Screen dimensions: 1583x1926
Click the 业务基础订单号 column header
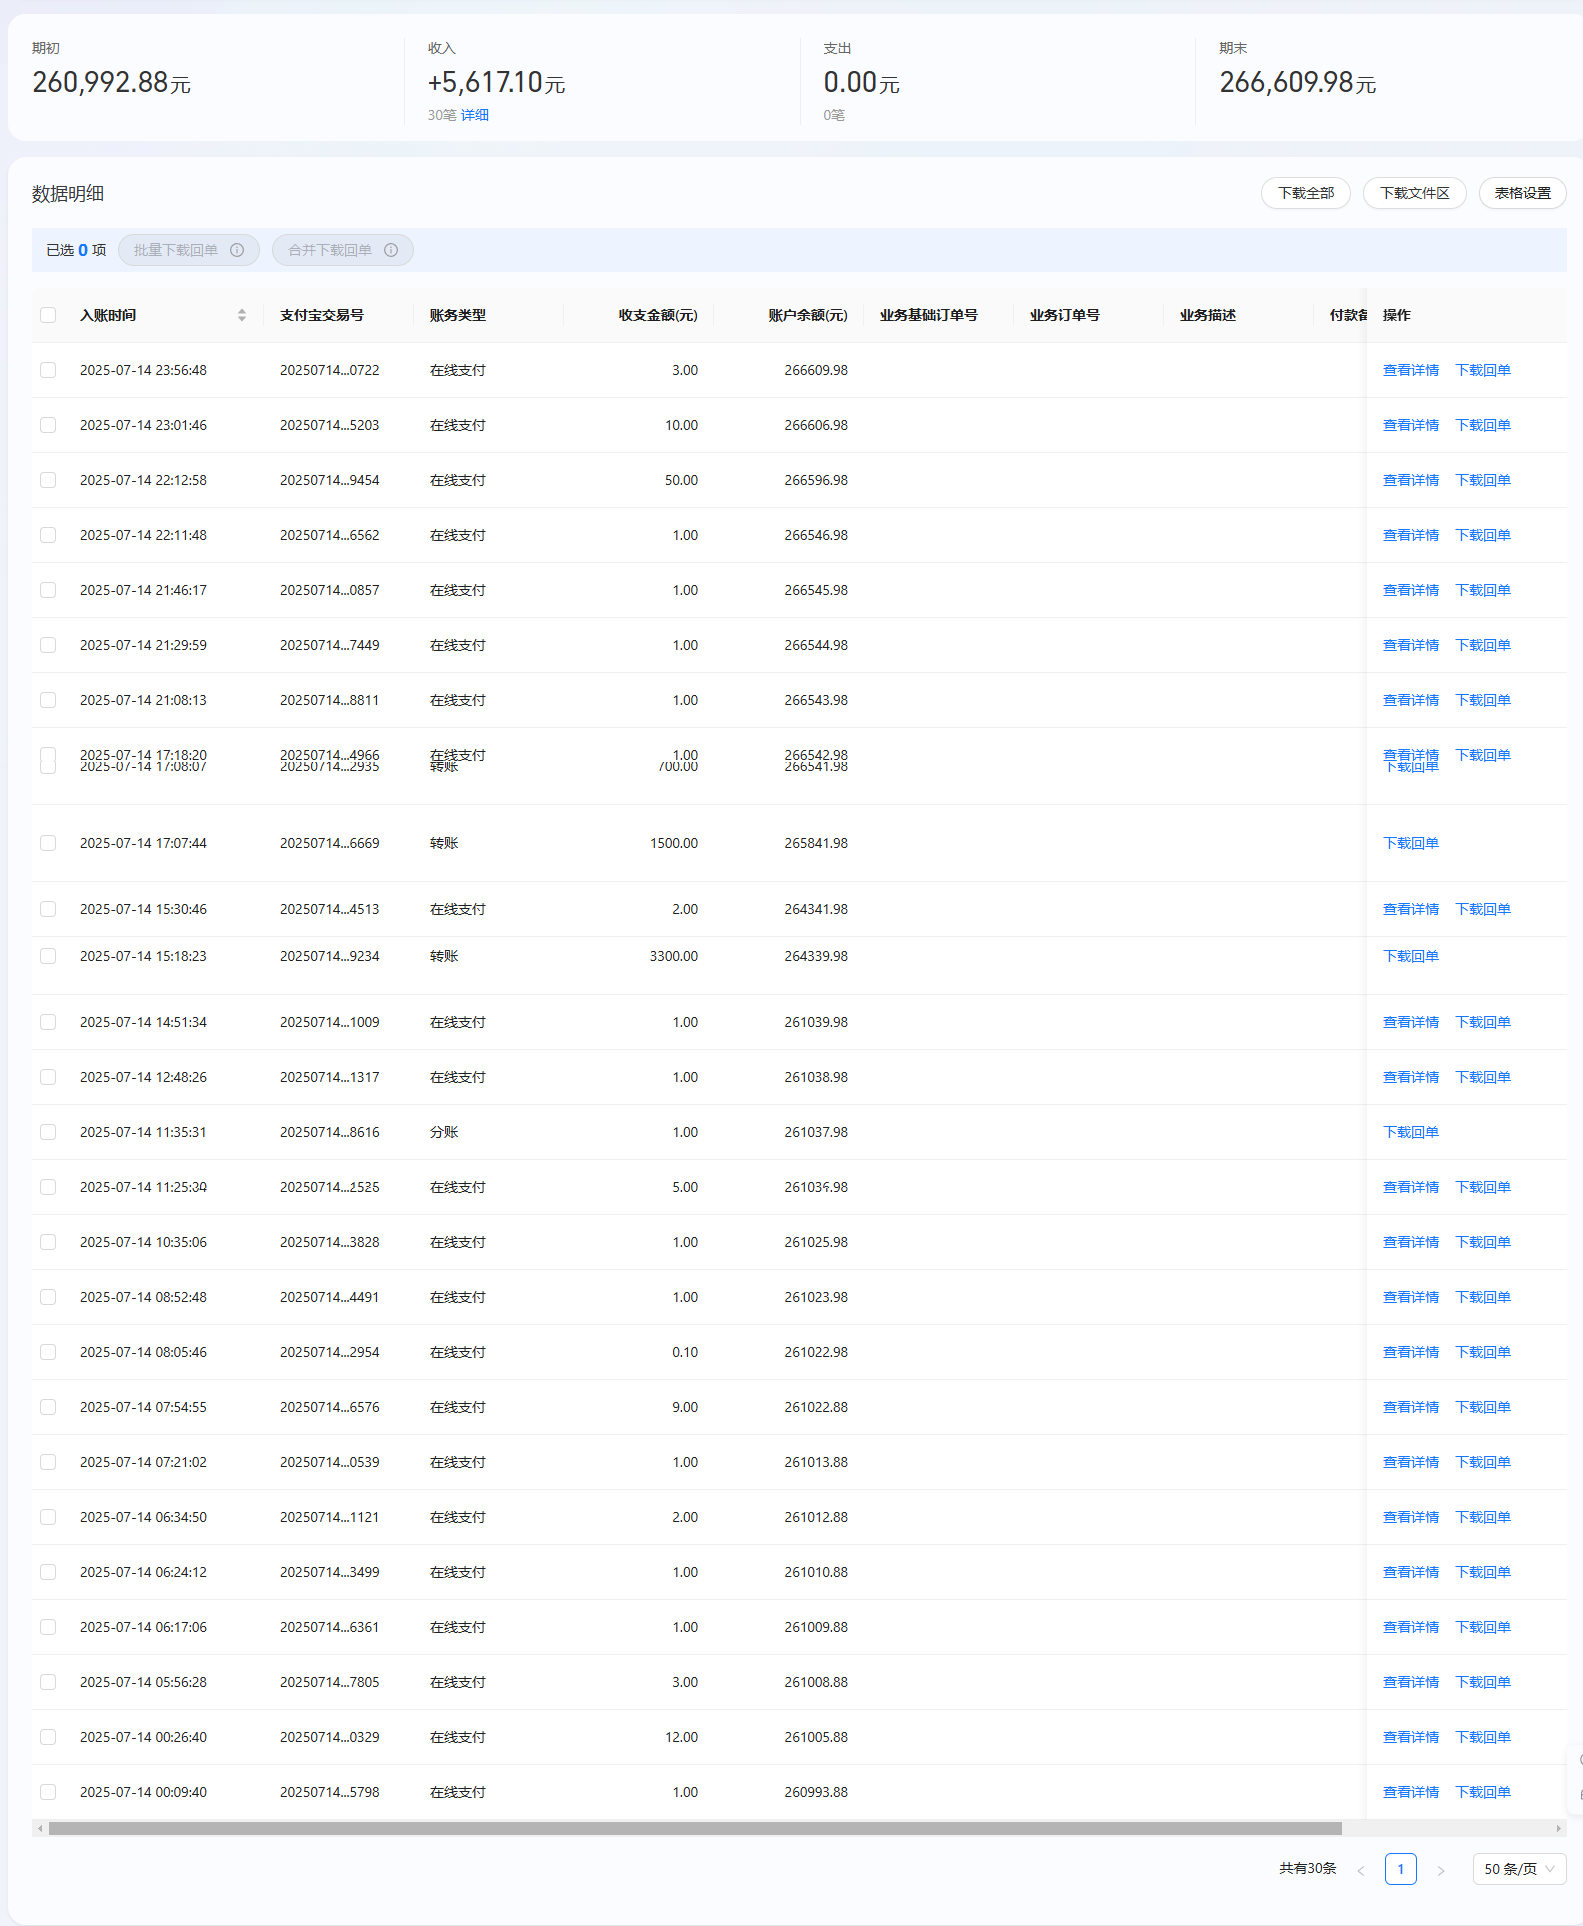[929, 315]
